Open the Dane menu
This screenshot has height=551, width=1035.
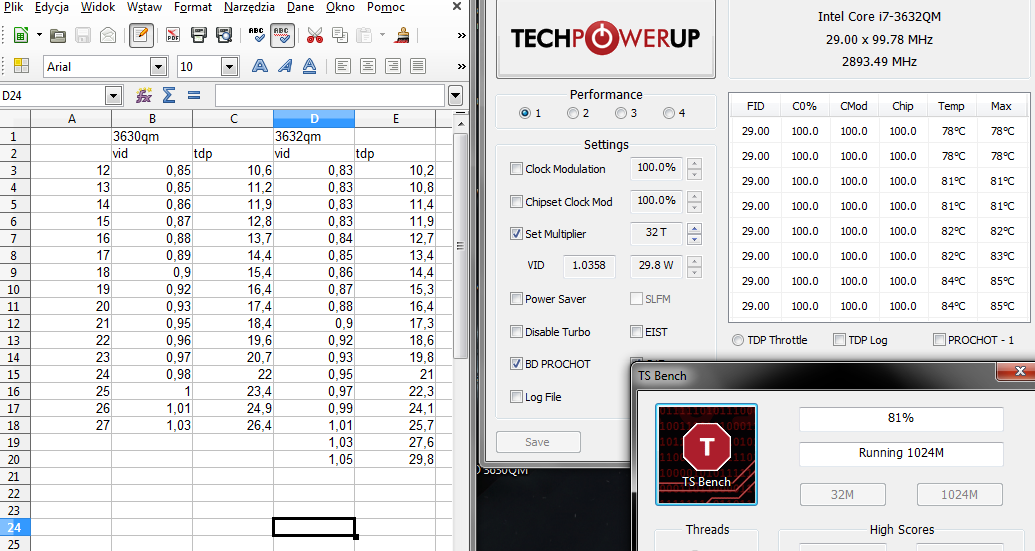300,7
